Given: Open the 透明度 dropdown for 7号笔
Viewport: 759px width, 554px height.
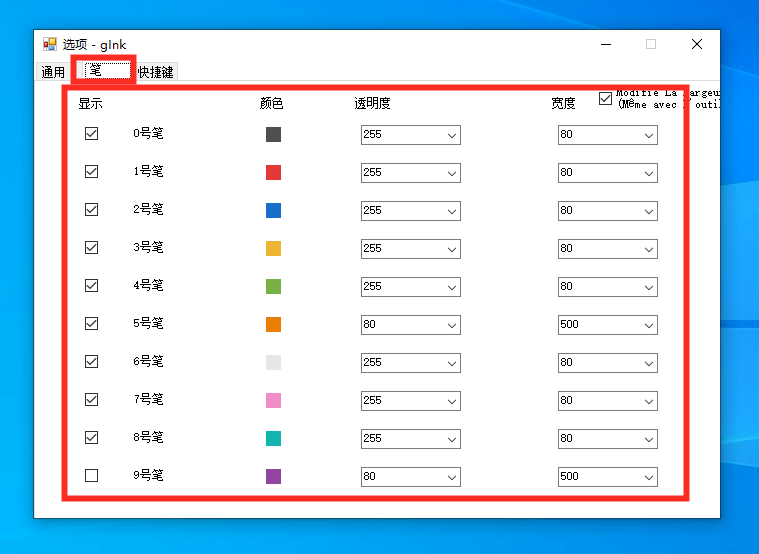Looking at the screenshot, I should click(x=410, y=401).
